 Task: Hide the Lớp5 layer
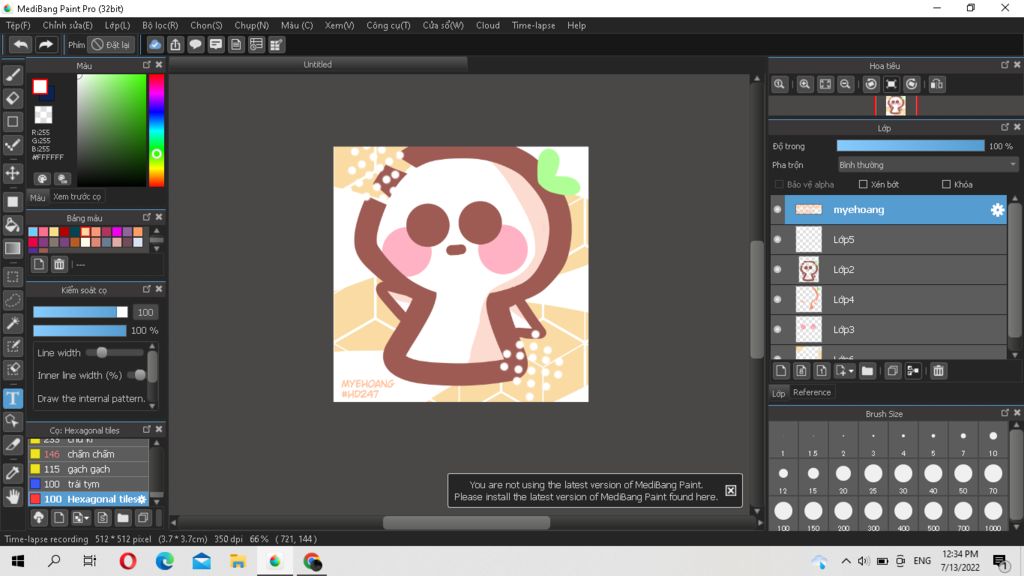pos(777,240)
